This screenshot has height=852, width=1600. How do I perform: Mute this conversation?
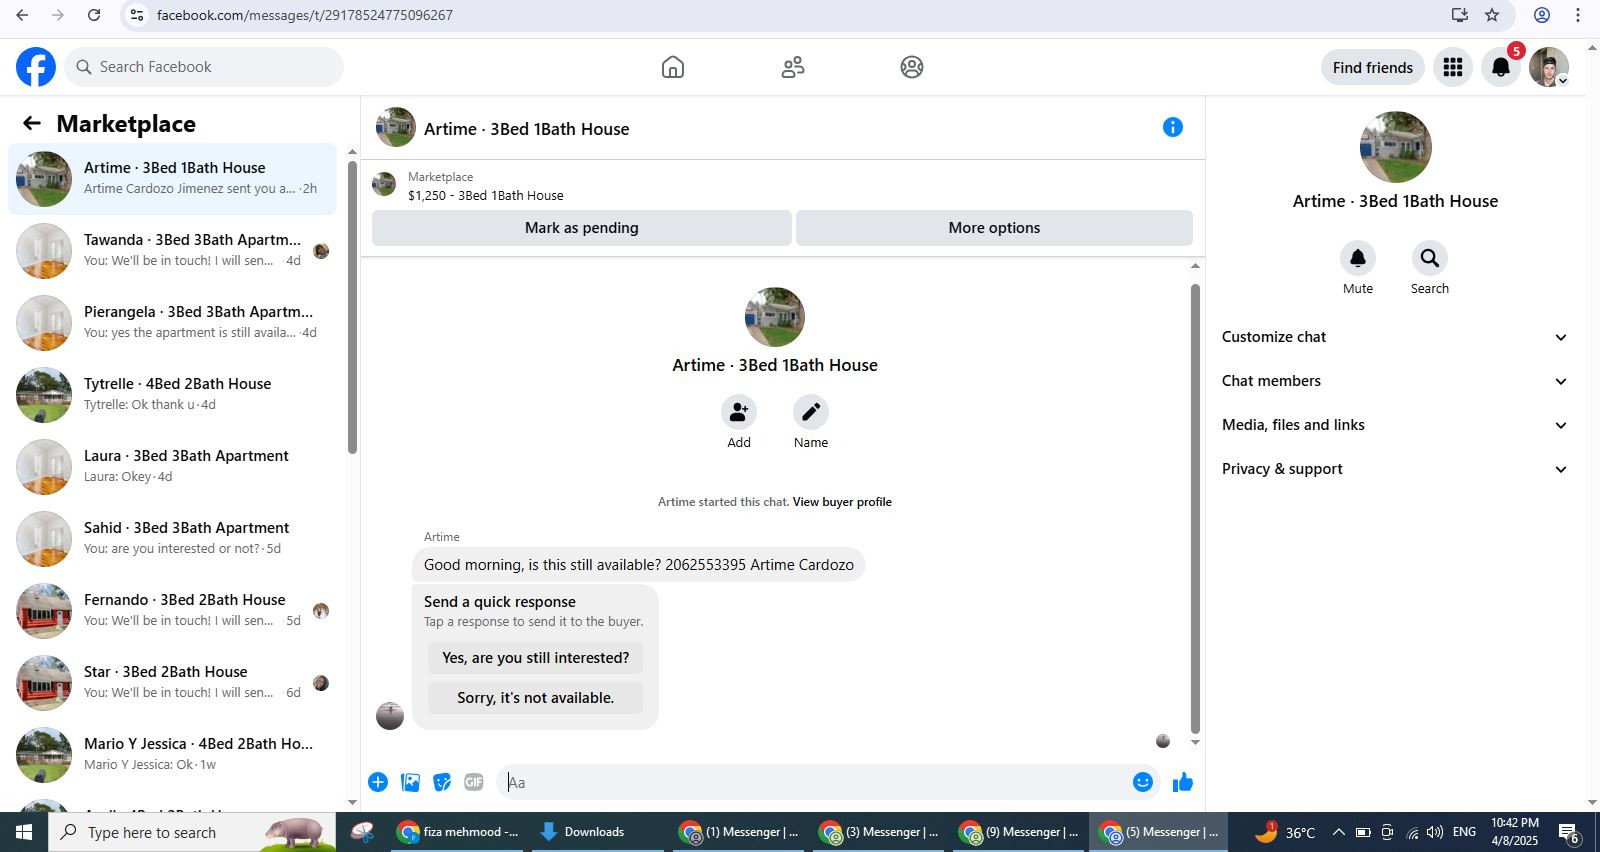click(1358, 258)
